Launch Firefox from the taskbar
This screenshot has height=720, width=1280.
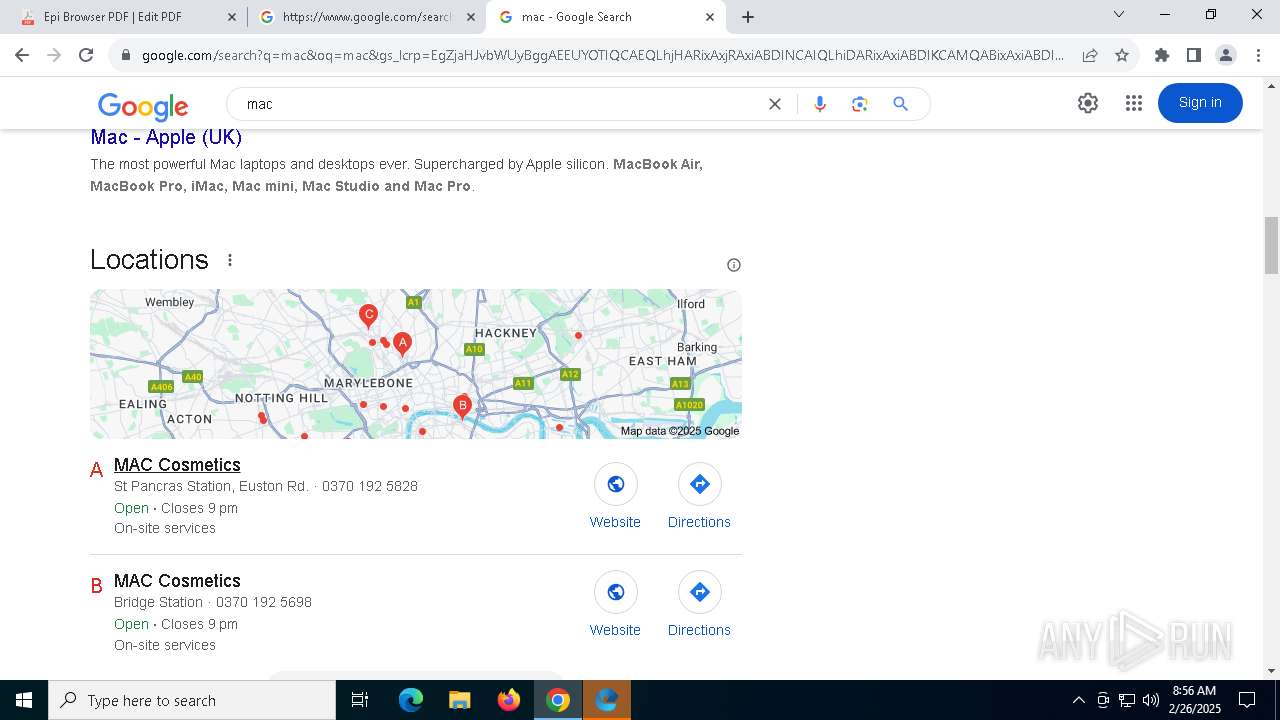tap(509, 700)
